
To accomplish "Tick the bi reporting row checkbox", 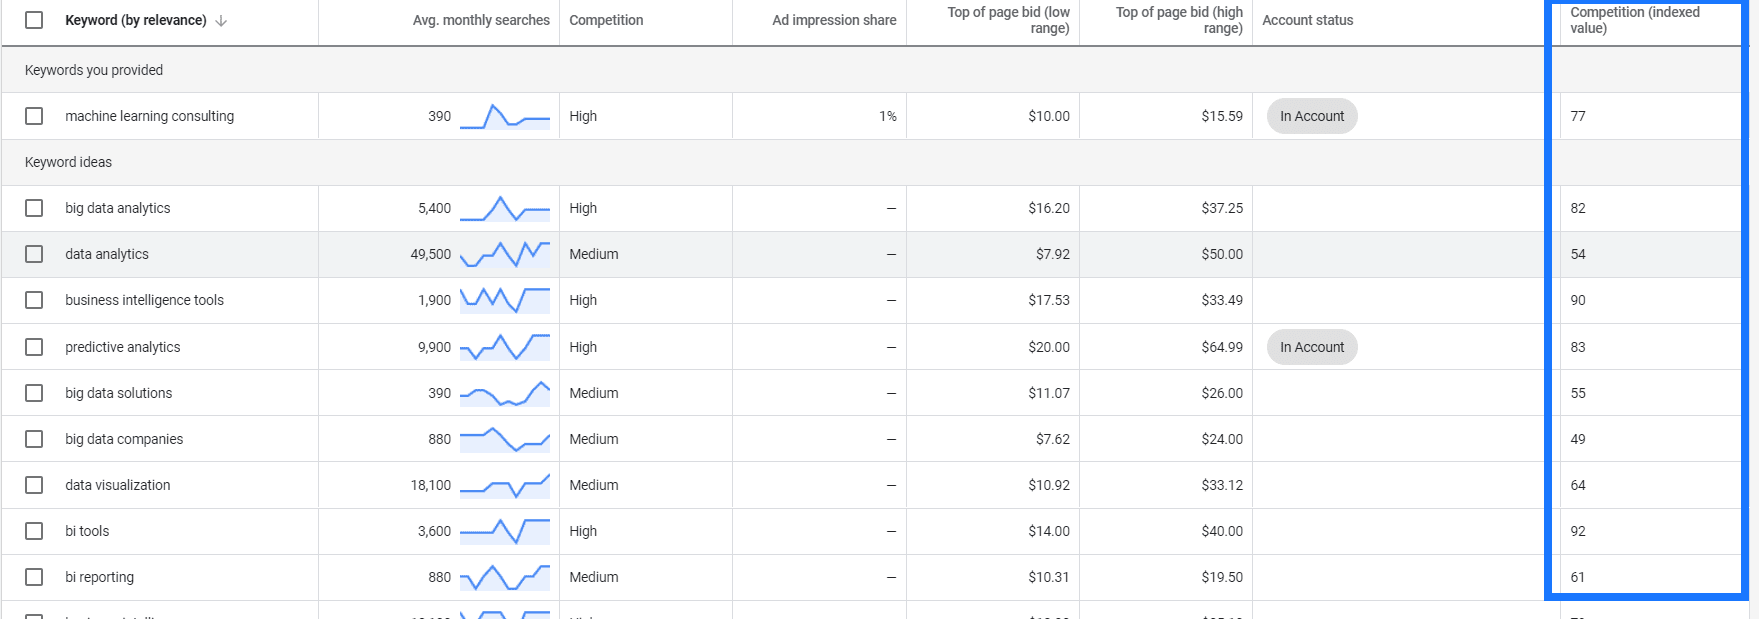I will pos(34,577).
